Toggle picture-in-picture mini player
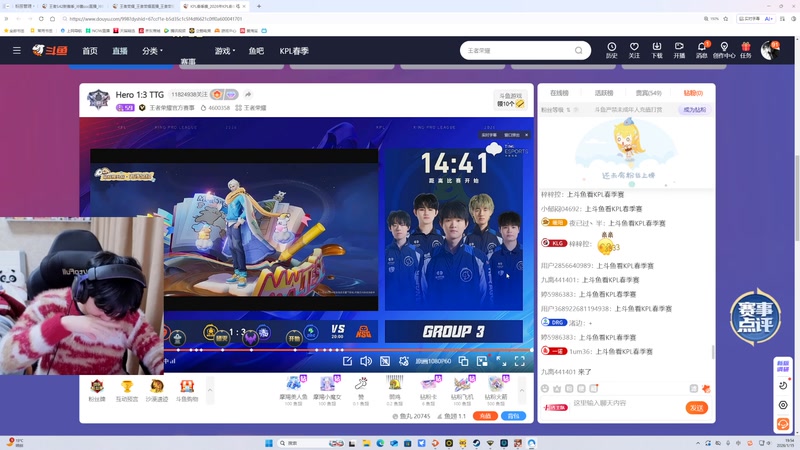The width and height of the screenshot is (800, 450). click(482, 361)
